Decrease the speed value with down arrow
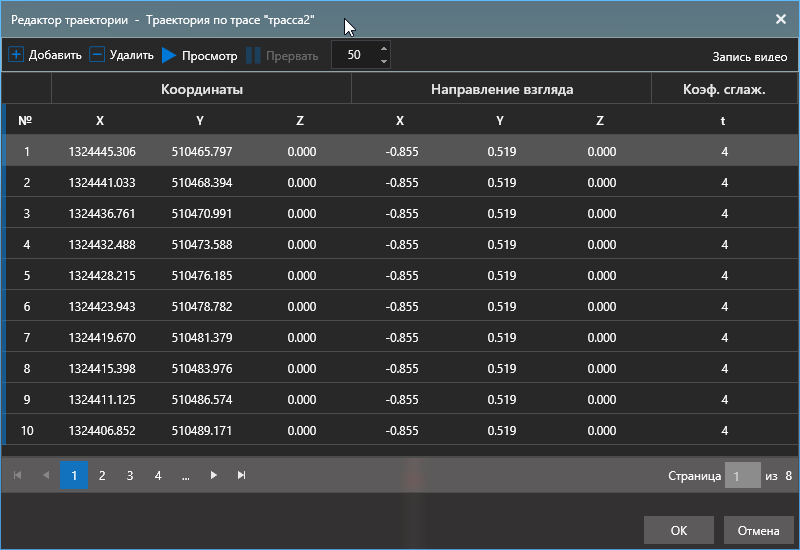Viewport: 800px width, 550px height. 384,62
